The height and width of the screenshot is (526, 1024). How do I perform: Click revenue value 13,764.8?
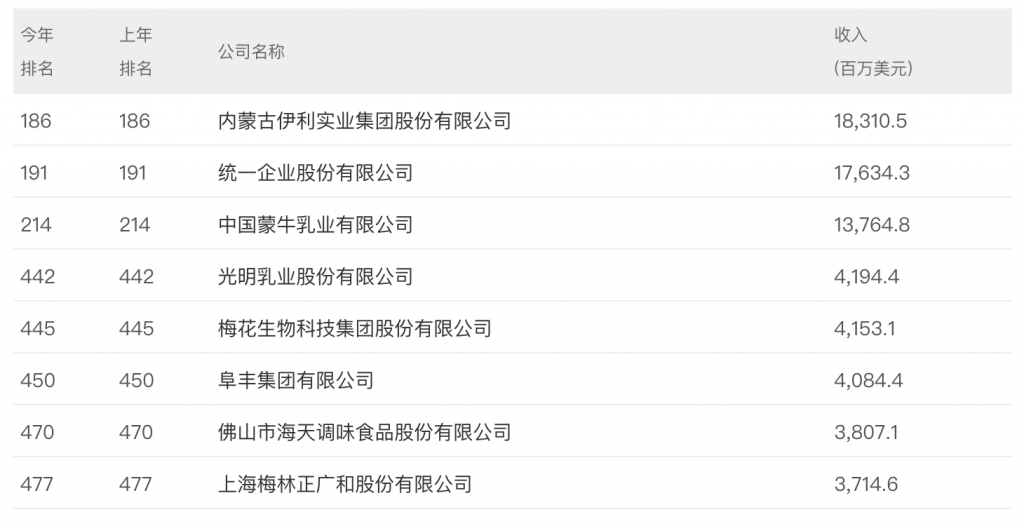pos(871,225)
